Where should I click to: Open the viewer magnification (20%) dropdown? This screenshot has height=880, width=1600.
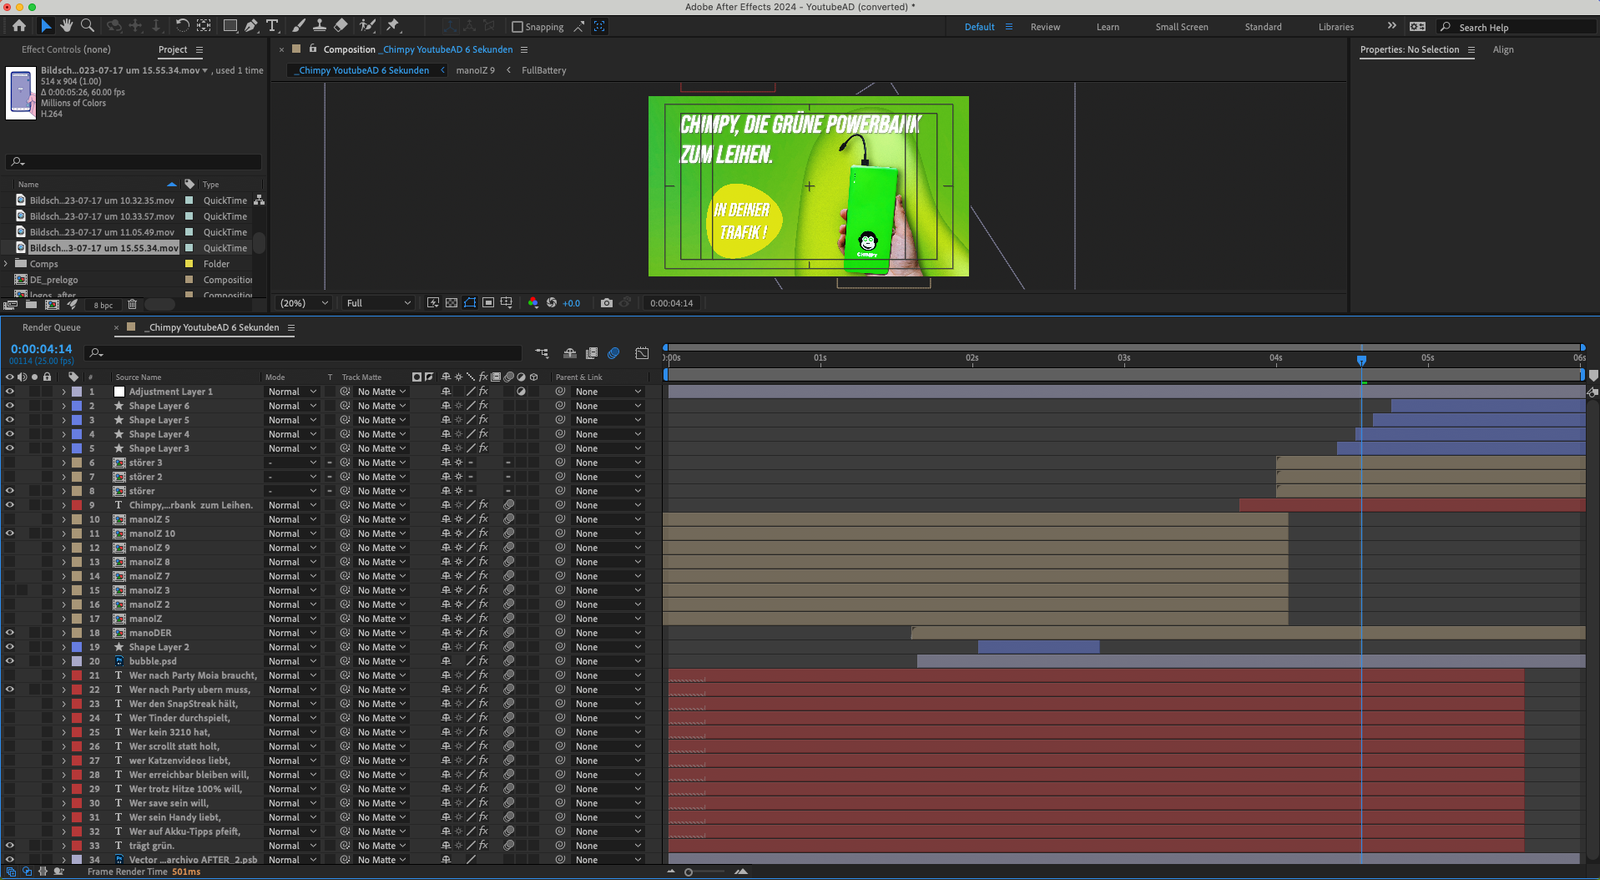304,303
